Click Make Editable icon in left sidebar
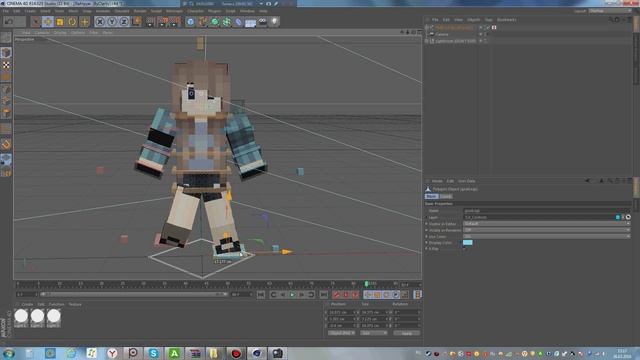 point(6,38)
